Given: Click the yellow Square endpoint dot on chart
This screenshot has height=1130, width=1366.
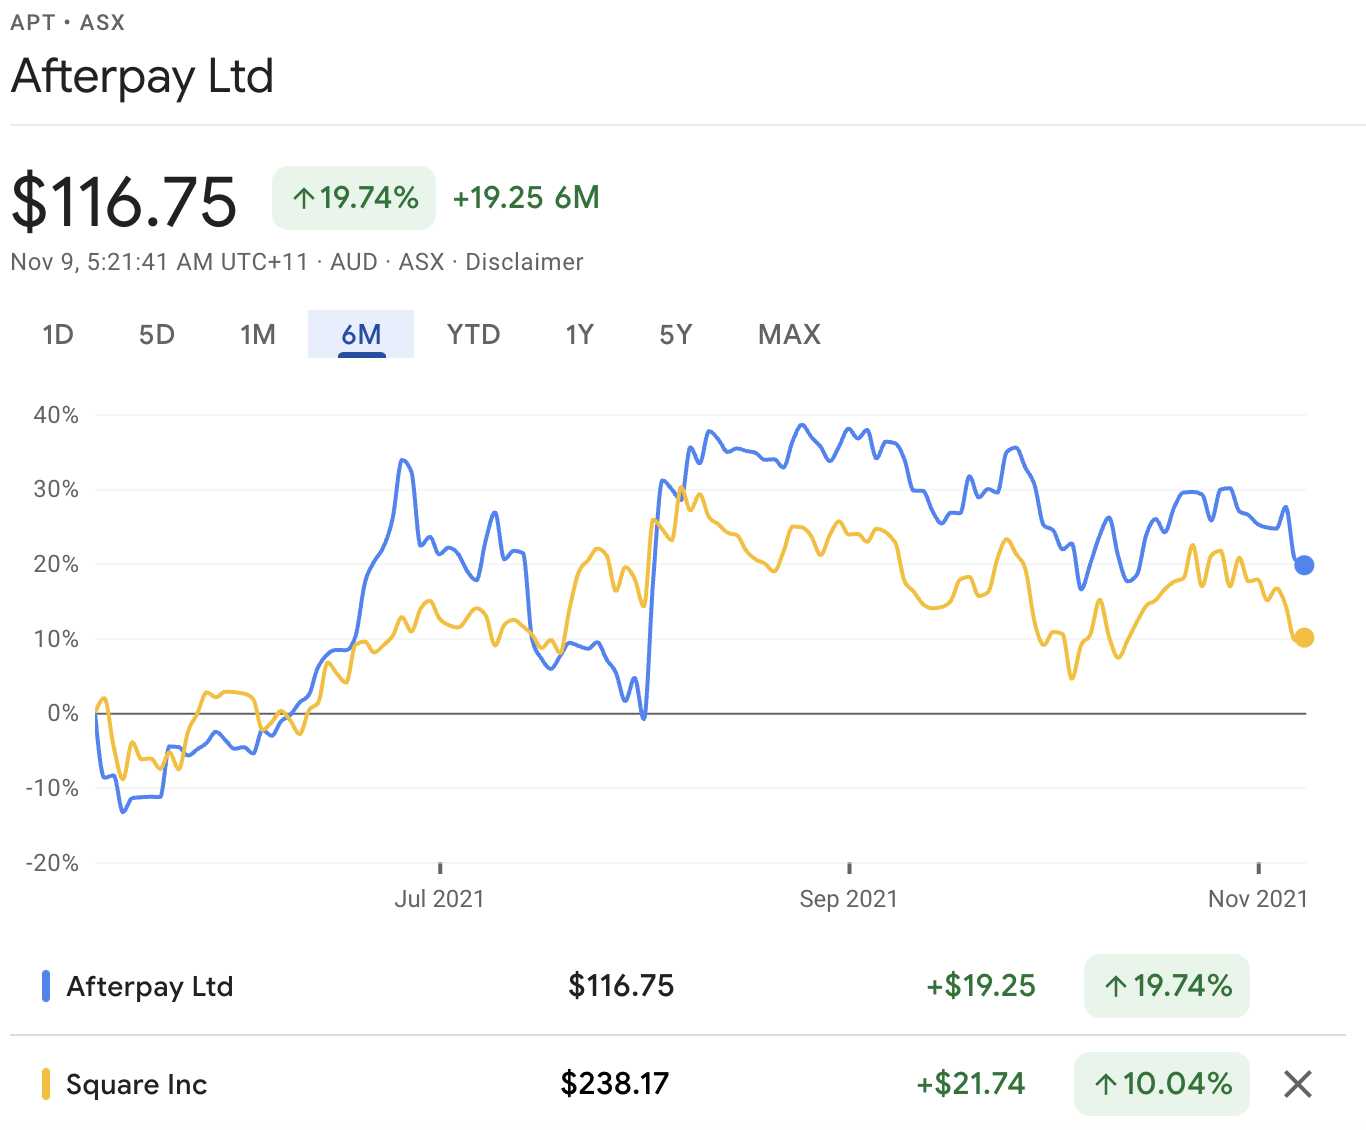Looking at the screenshot, I should [1304, 637].
